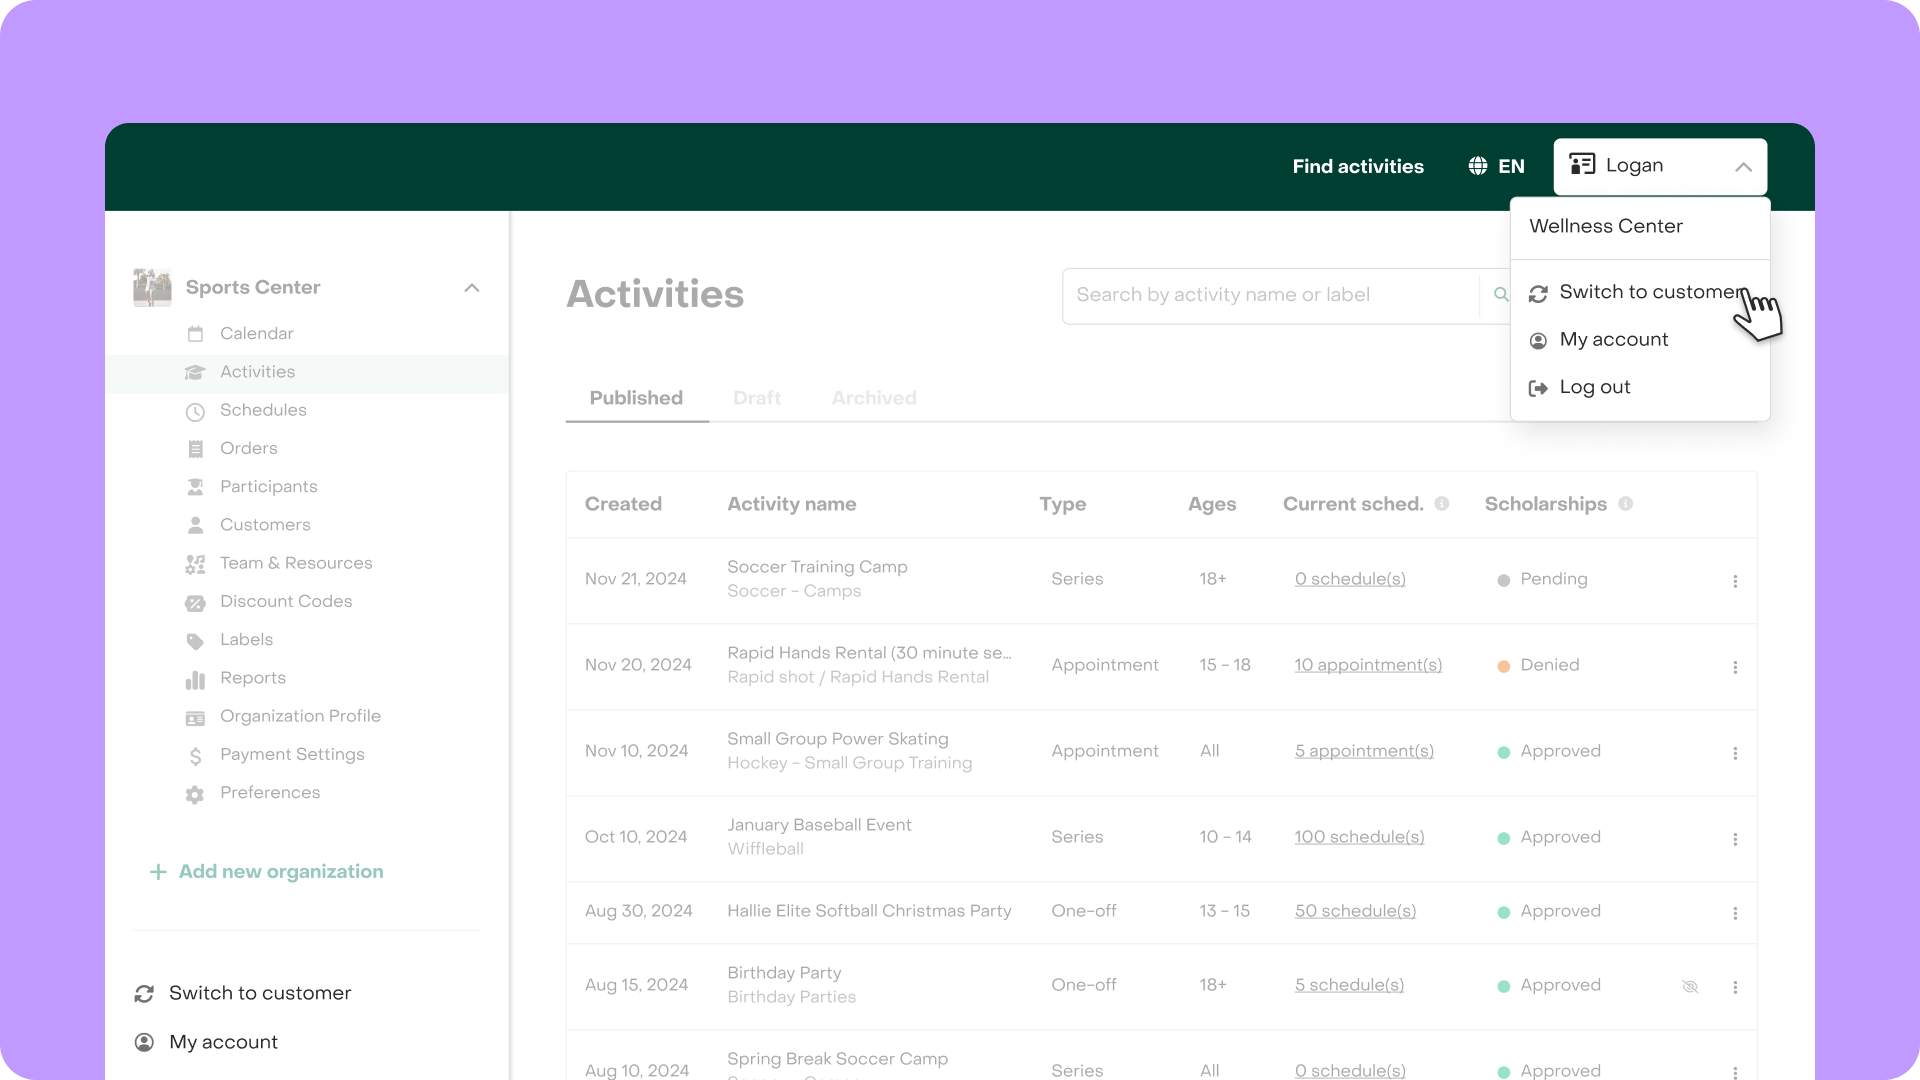
Task: Switch to the Archived tab
Action: (x=874, y=398)
